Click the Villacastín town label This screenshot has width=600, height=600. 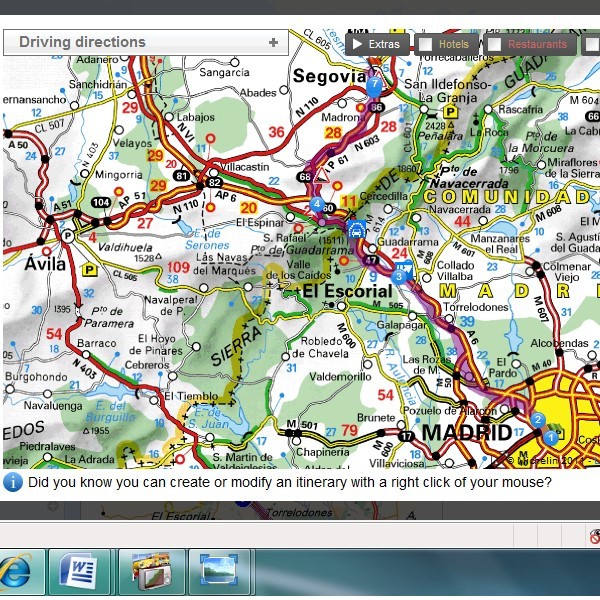(x=245, y=167)
